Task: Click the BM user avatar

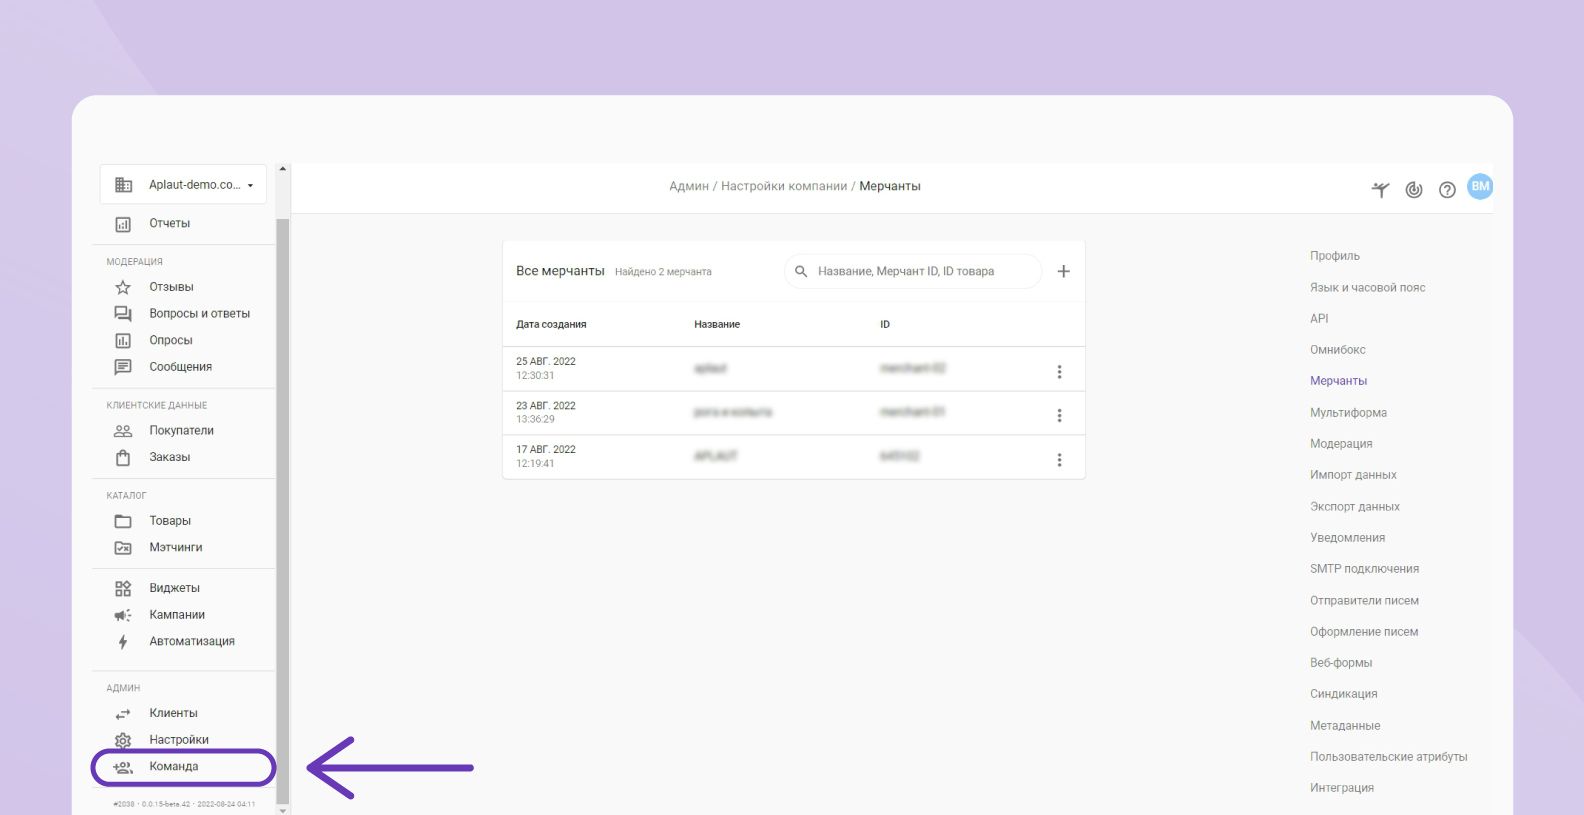Action: [1479, 187]
